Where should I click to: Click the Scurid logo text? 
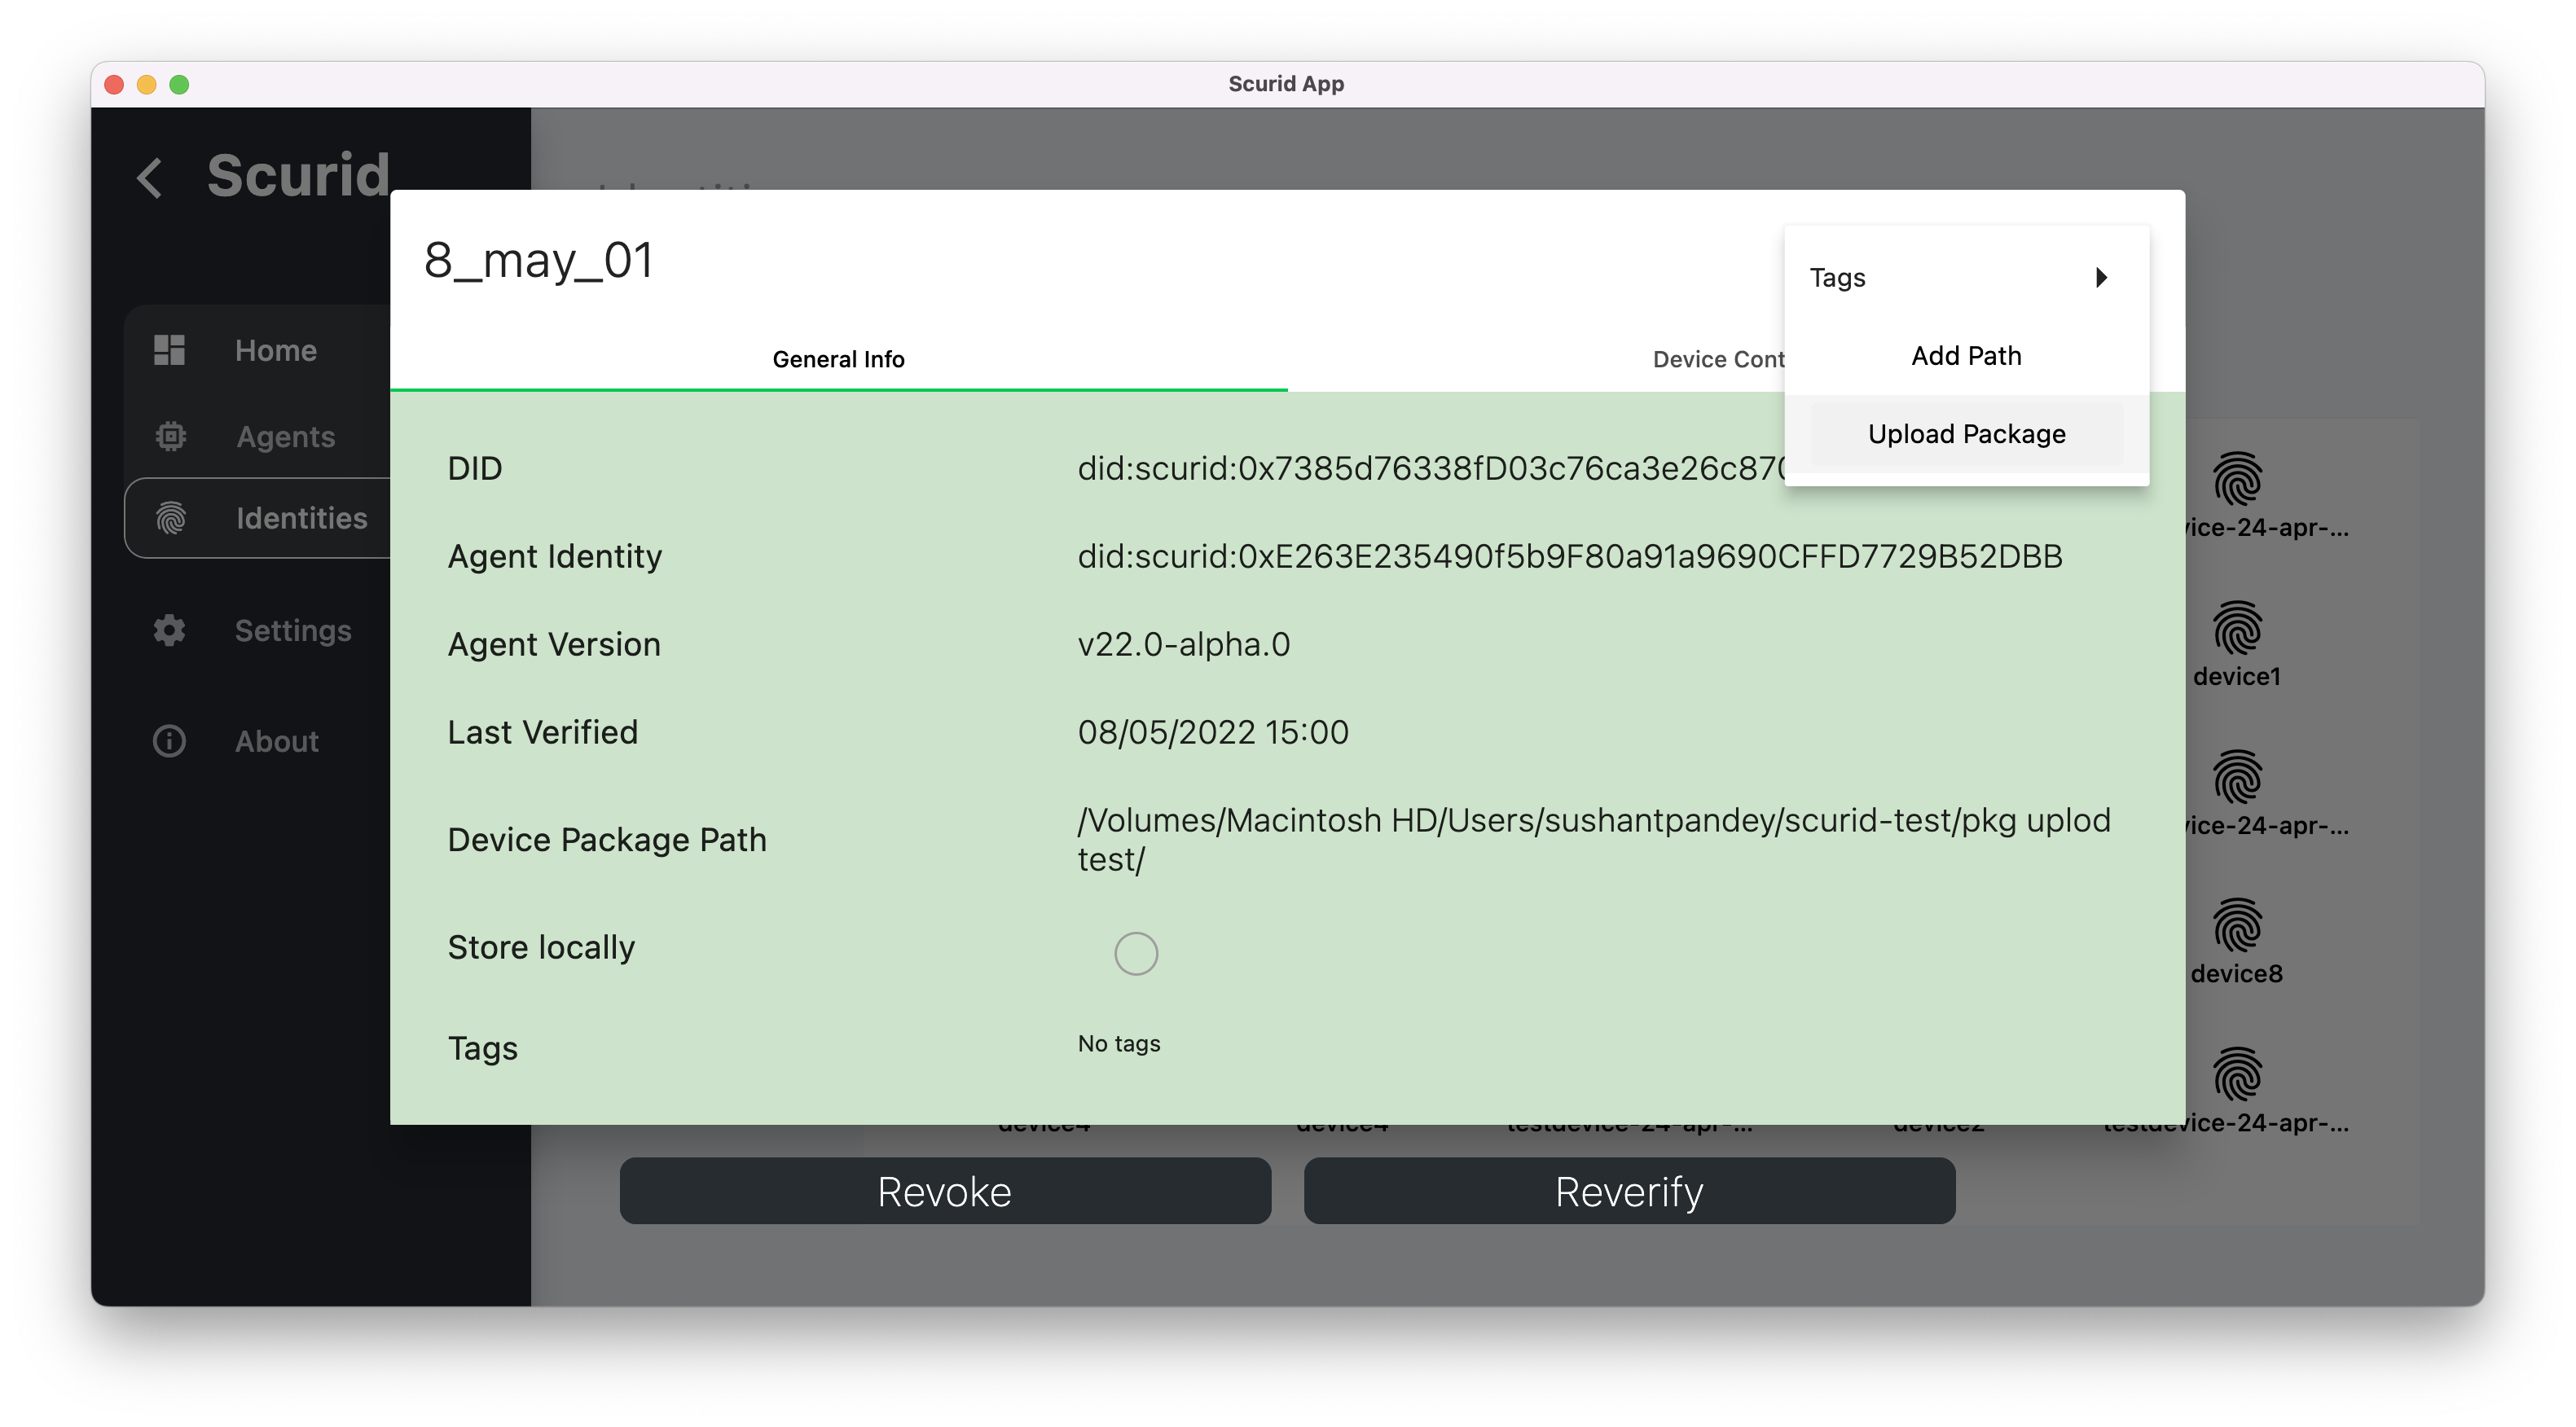pyautogui.click(x=298, y=175)
